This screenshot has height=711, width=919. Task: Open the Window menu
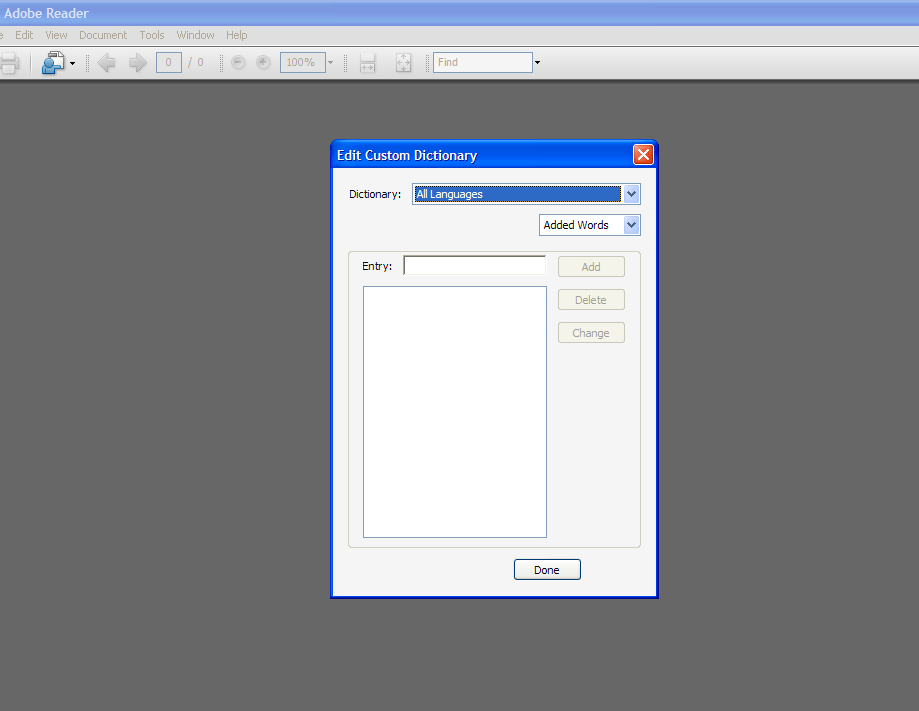[194, 35]
